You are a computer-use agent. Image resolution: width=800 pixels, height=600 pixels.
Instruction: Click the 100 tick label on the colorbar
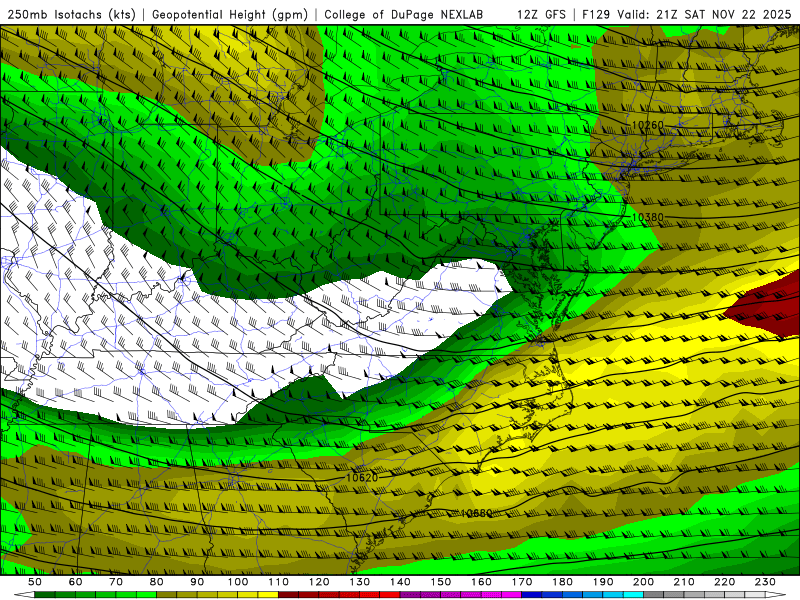238,582
